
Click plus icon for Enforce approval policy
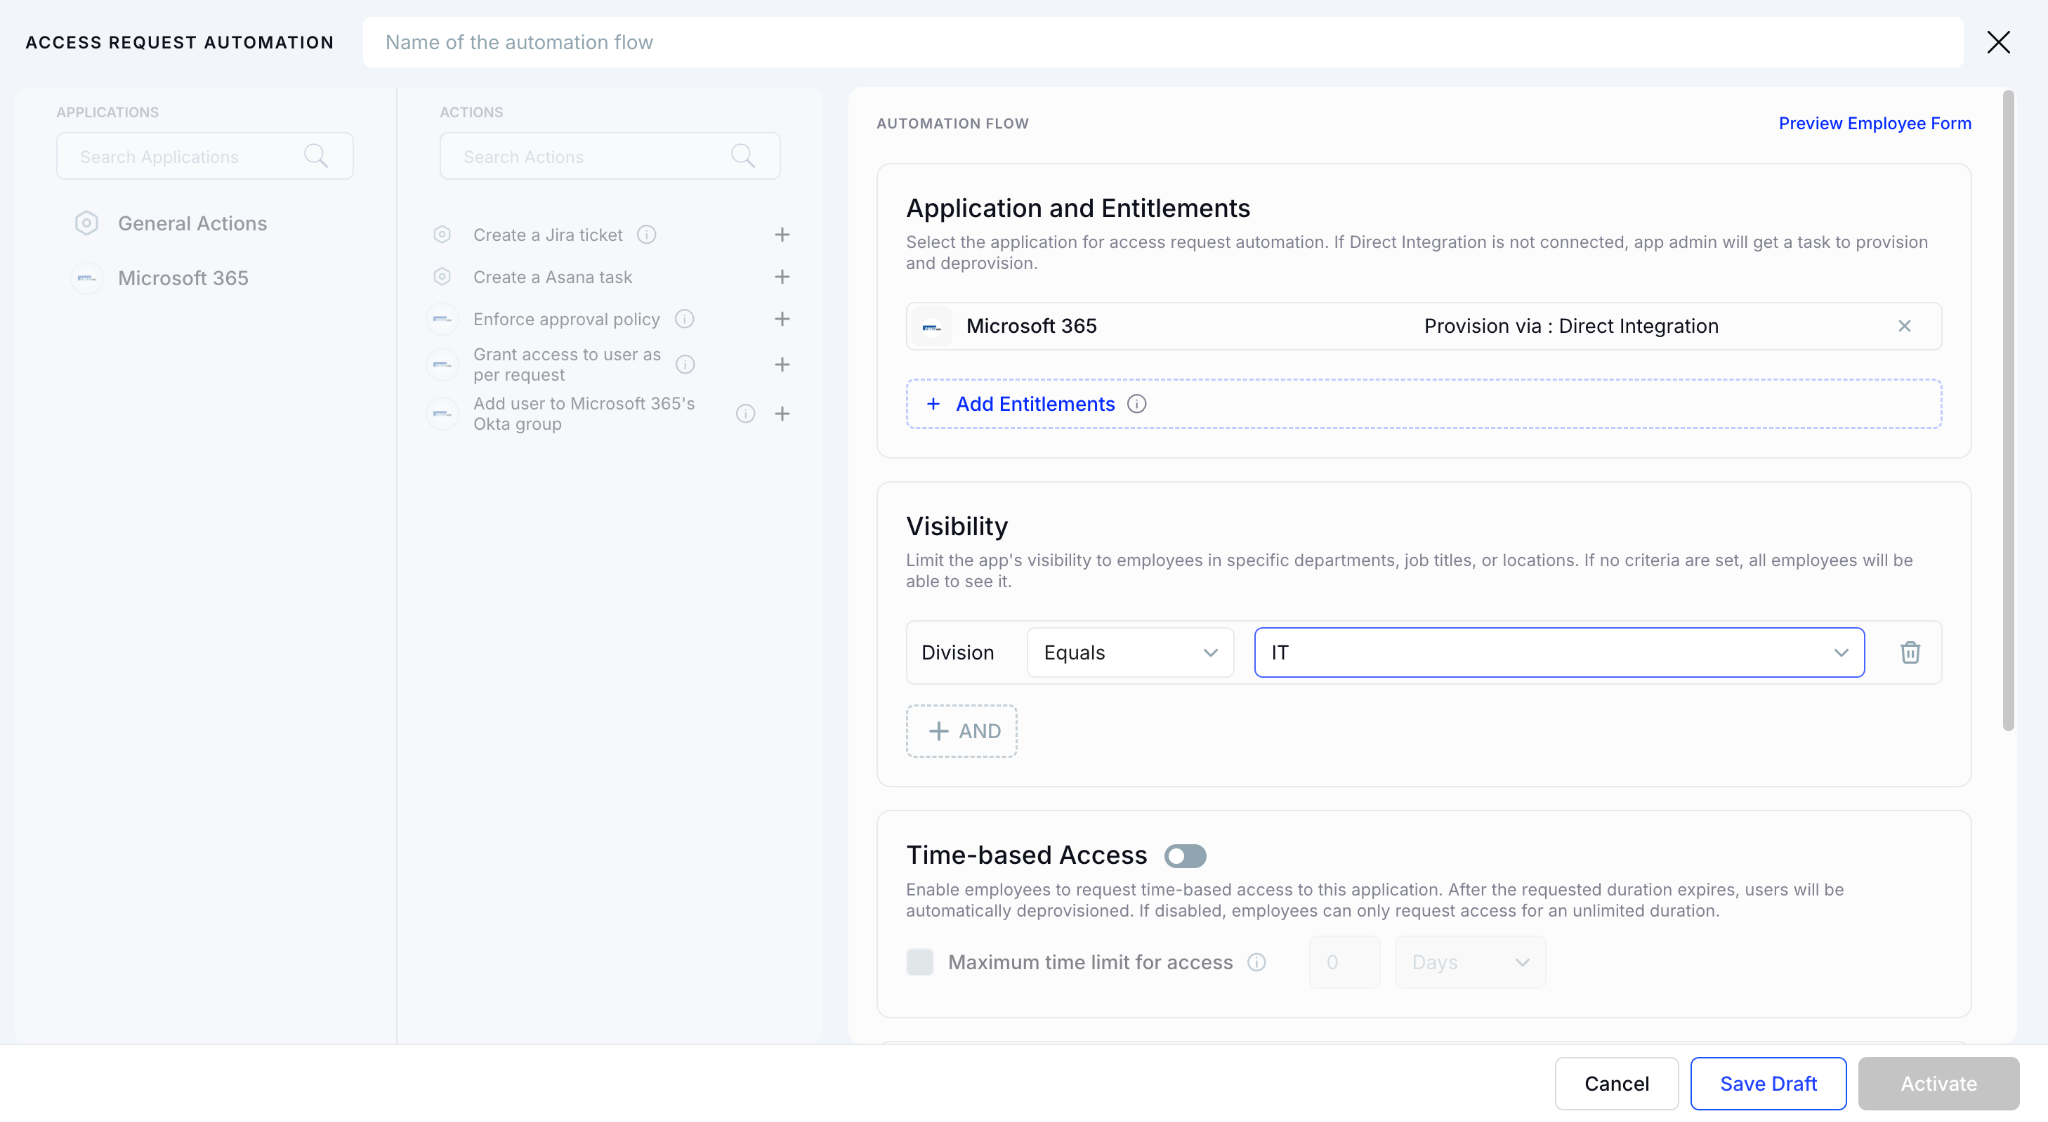point(782,319)
